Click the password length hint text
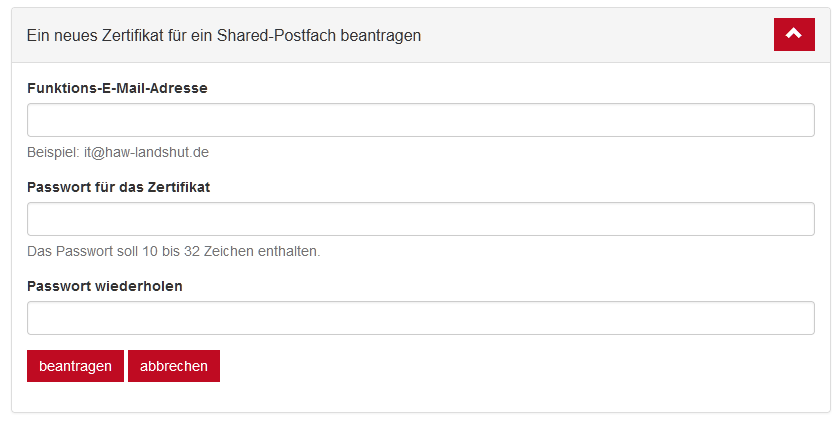 (173, 251)
